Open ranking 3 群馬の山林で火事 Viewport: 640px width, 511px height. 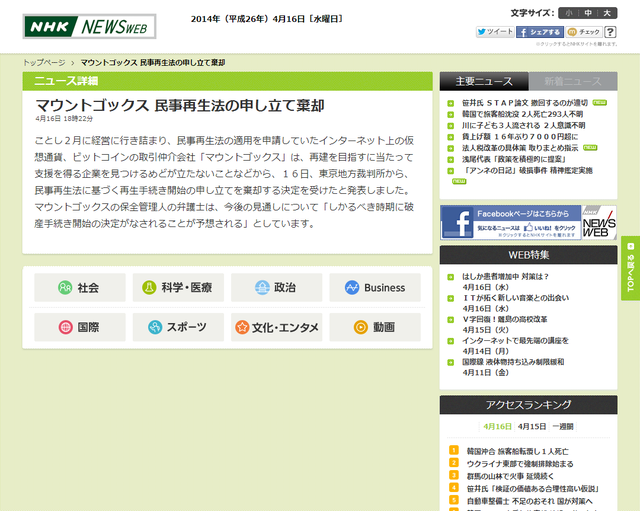(510, 476)
